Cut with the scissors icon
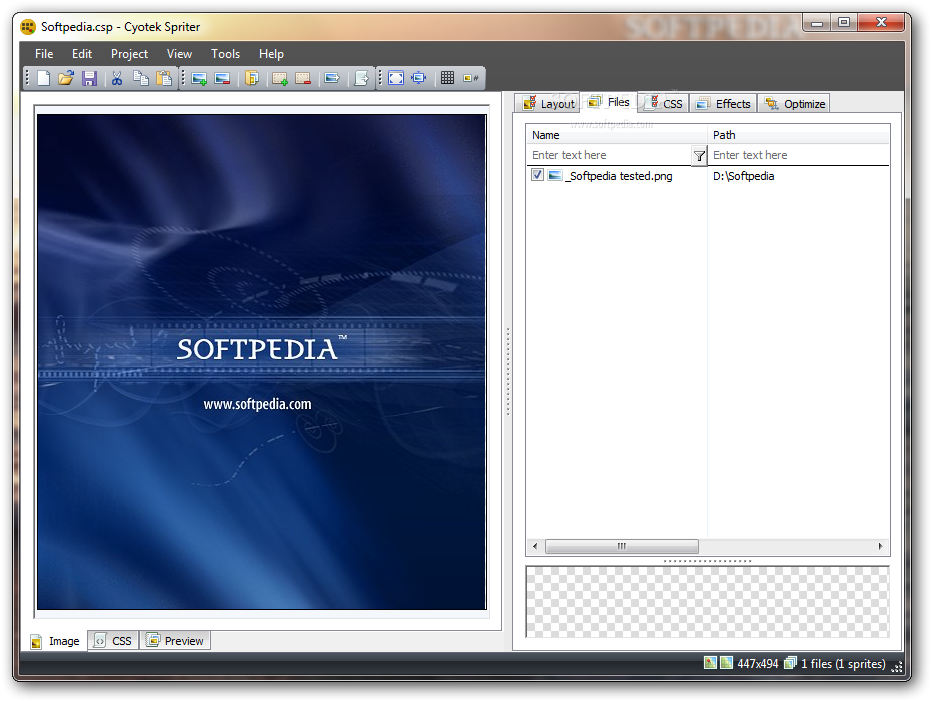The width and height of the screenshot is (932, 702). pos(117,78)
